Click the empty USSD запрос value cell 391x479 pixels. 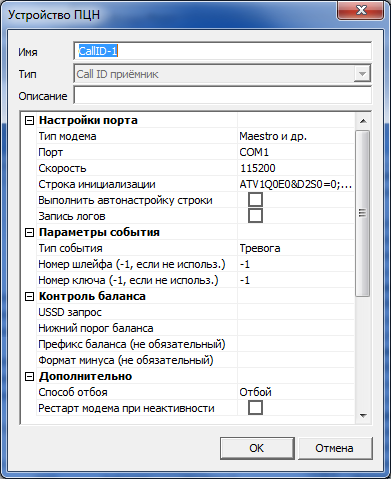coord(296,312)
